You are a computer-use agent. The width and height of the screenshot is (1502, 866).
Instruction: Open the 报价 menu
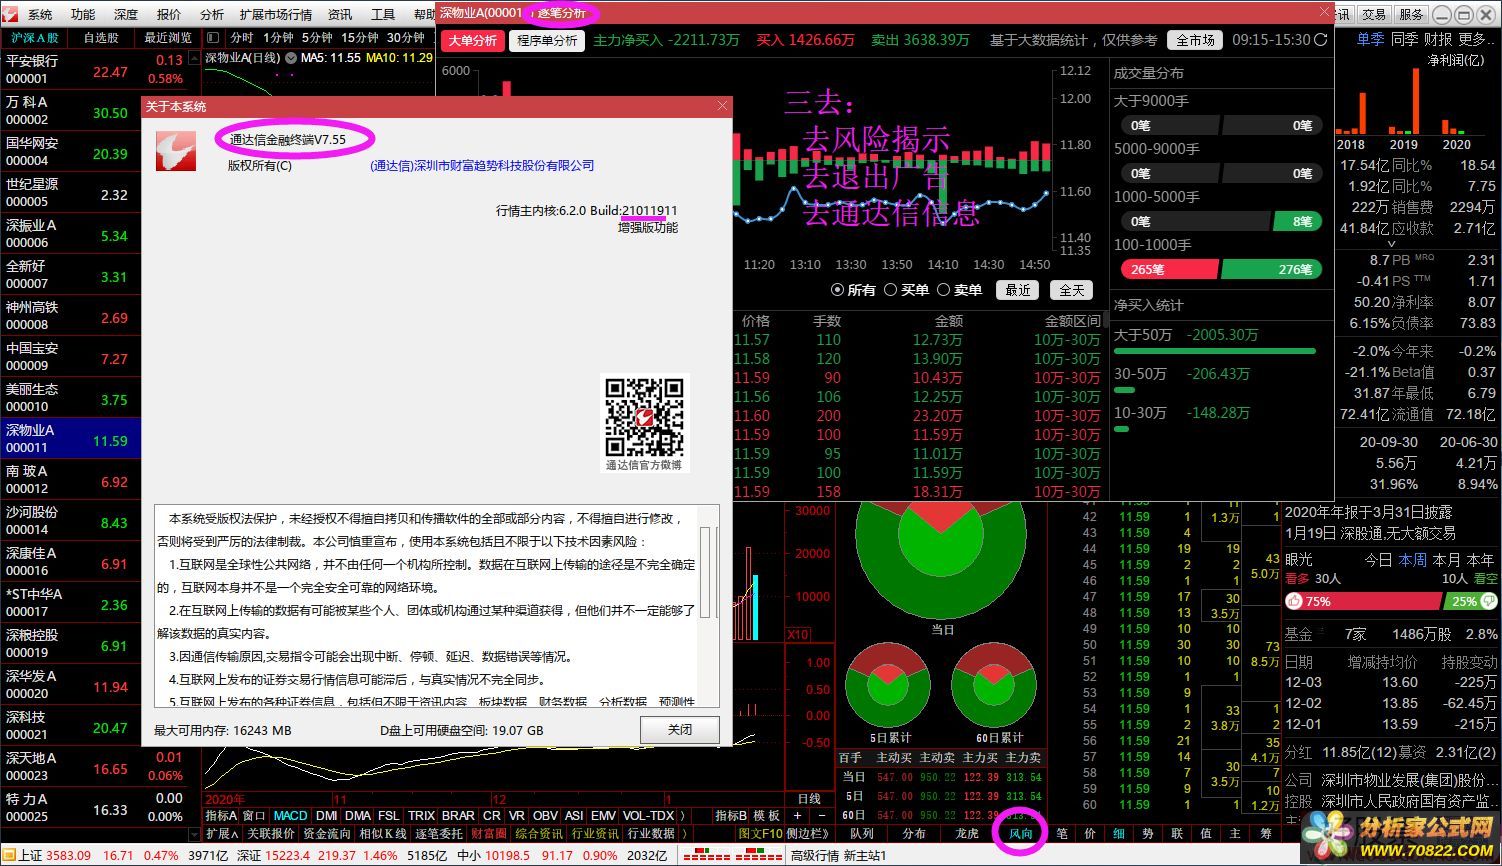169,14
